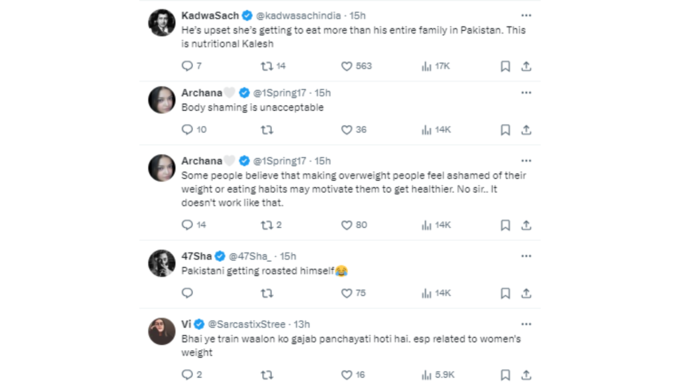Open the @SarcastixStree profile handle
The width and height of the screenshot is (680, 383).
click(x=246, y=324)
